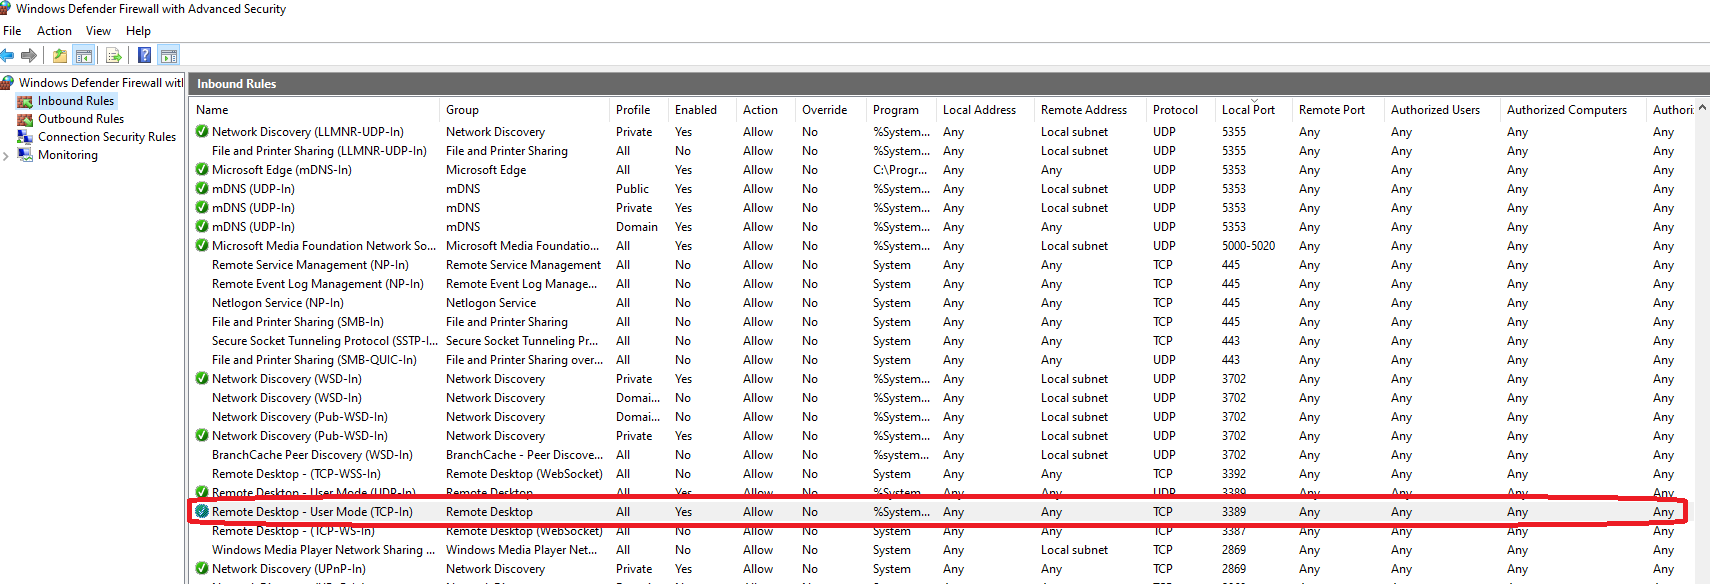Expand the Monitoring tree node
The image size is (1710, 584).
(x=7, y=156)
